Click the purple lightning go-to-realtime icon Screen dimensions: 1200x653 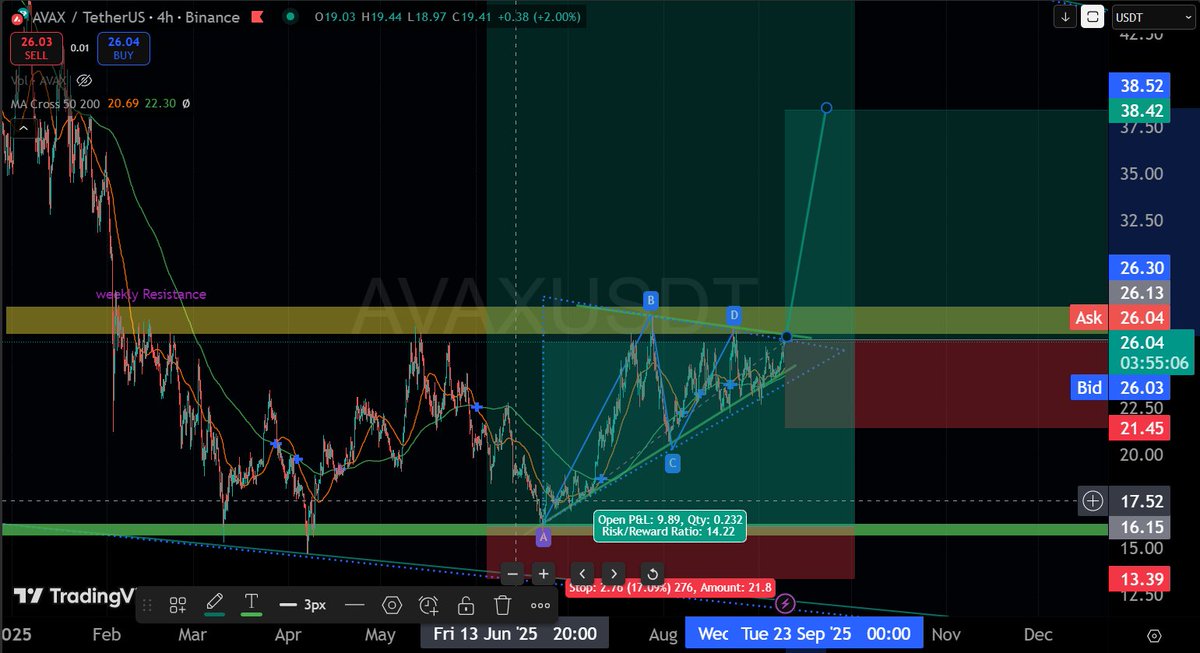pyautogui.click(x=785, y=603)
